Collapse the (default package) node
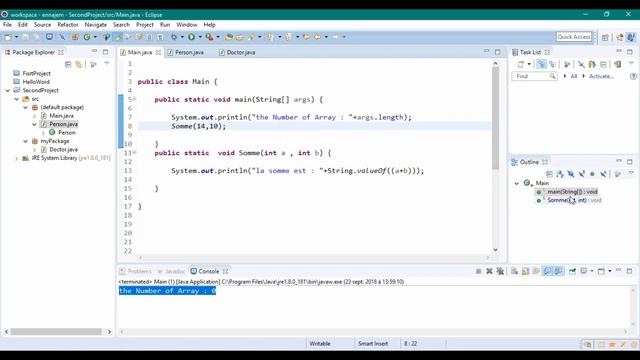Image resolution: width=640 pixels, height=360 pixels. click(25, 107)
